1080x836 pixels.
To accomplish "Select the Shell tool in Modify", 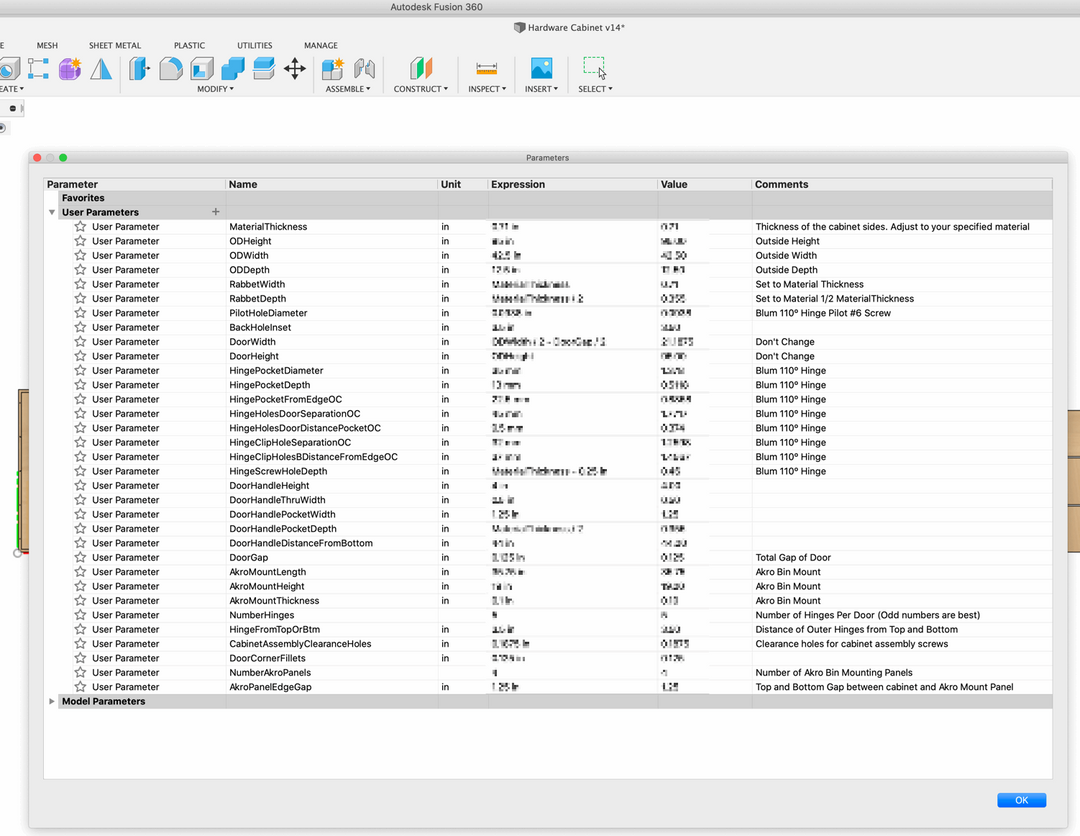I will (x=202, y=69).
